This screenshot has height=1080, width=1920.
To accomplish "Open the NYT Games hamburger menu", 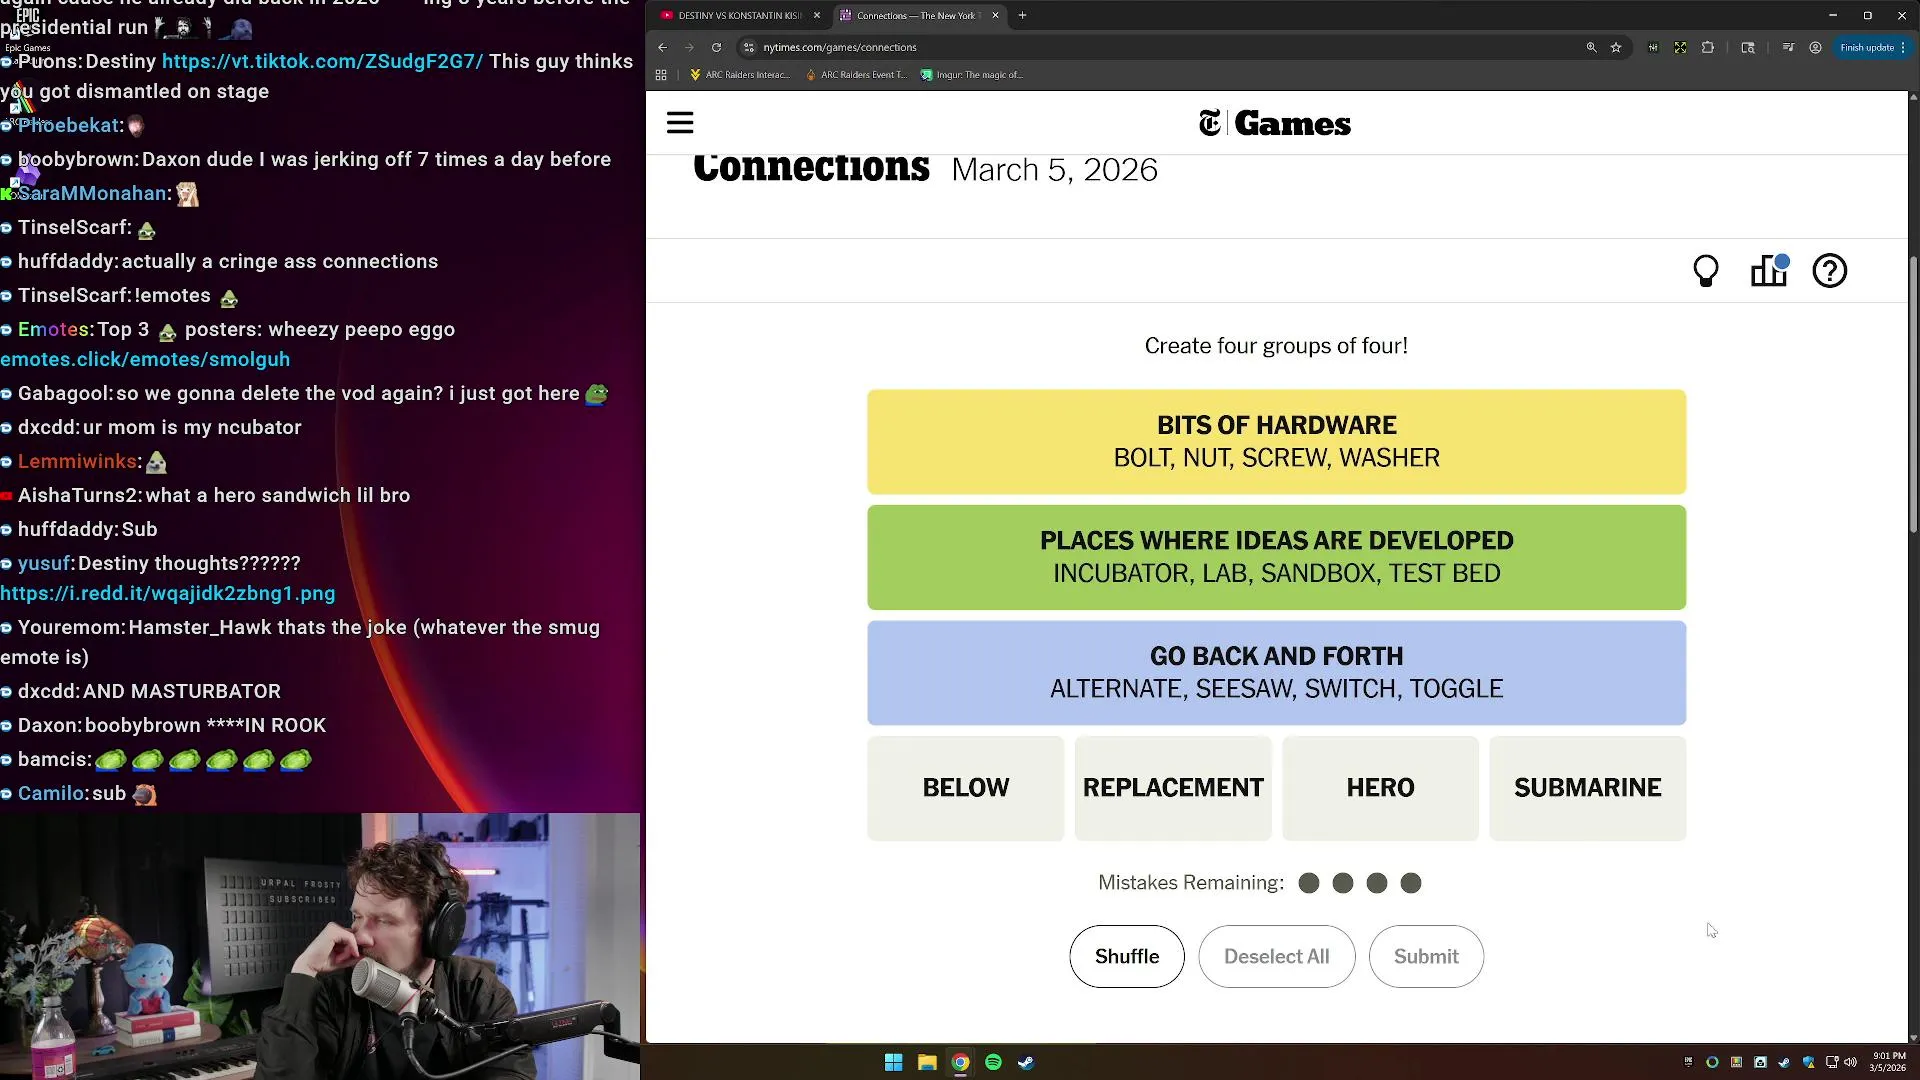I will 680,123.
